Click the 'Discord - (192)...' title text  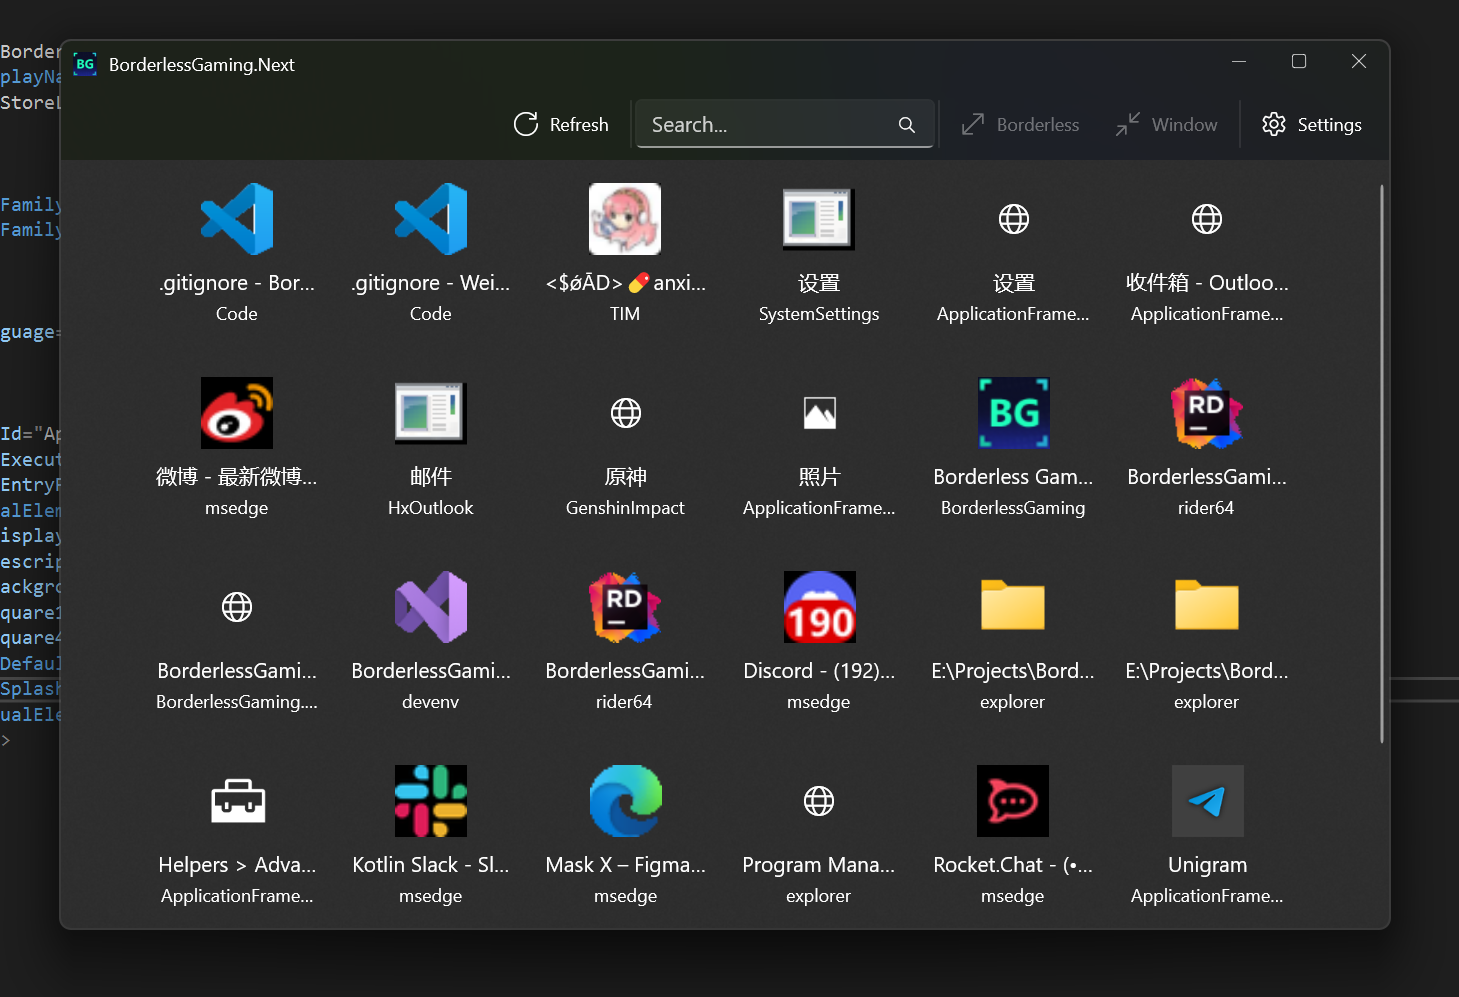click(819, 671)
